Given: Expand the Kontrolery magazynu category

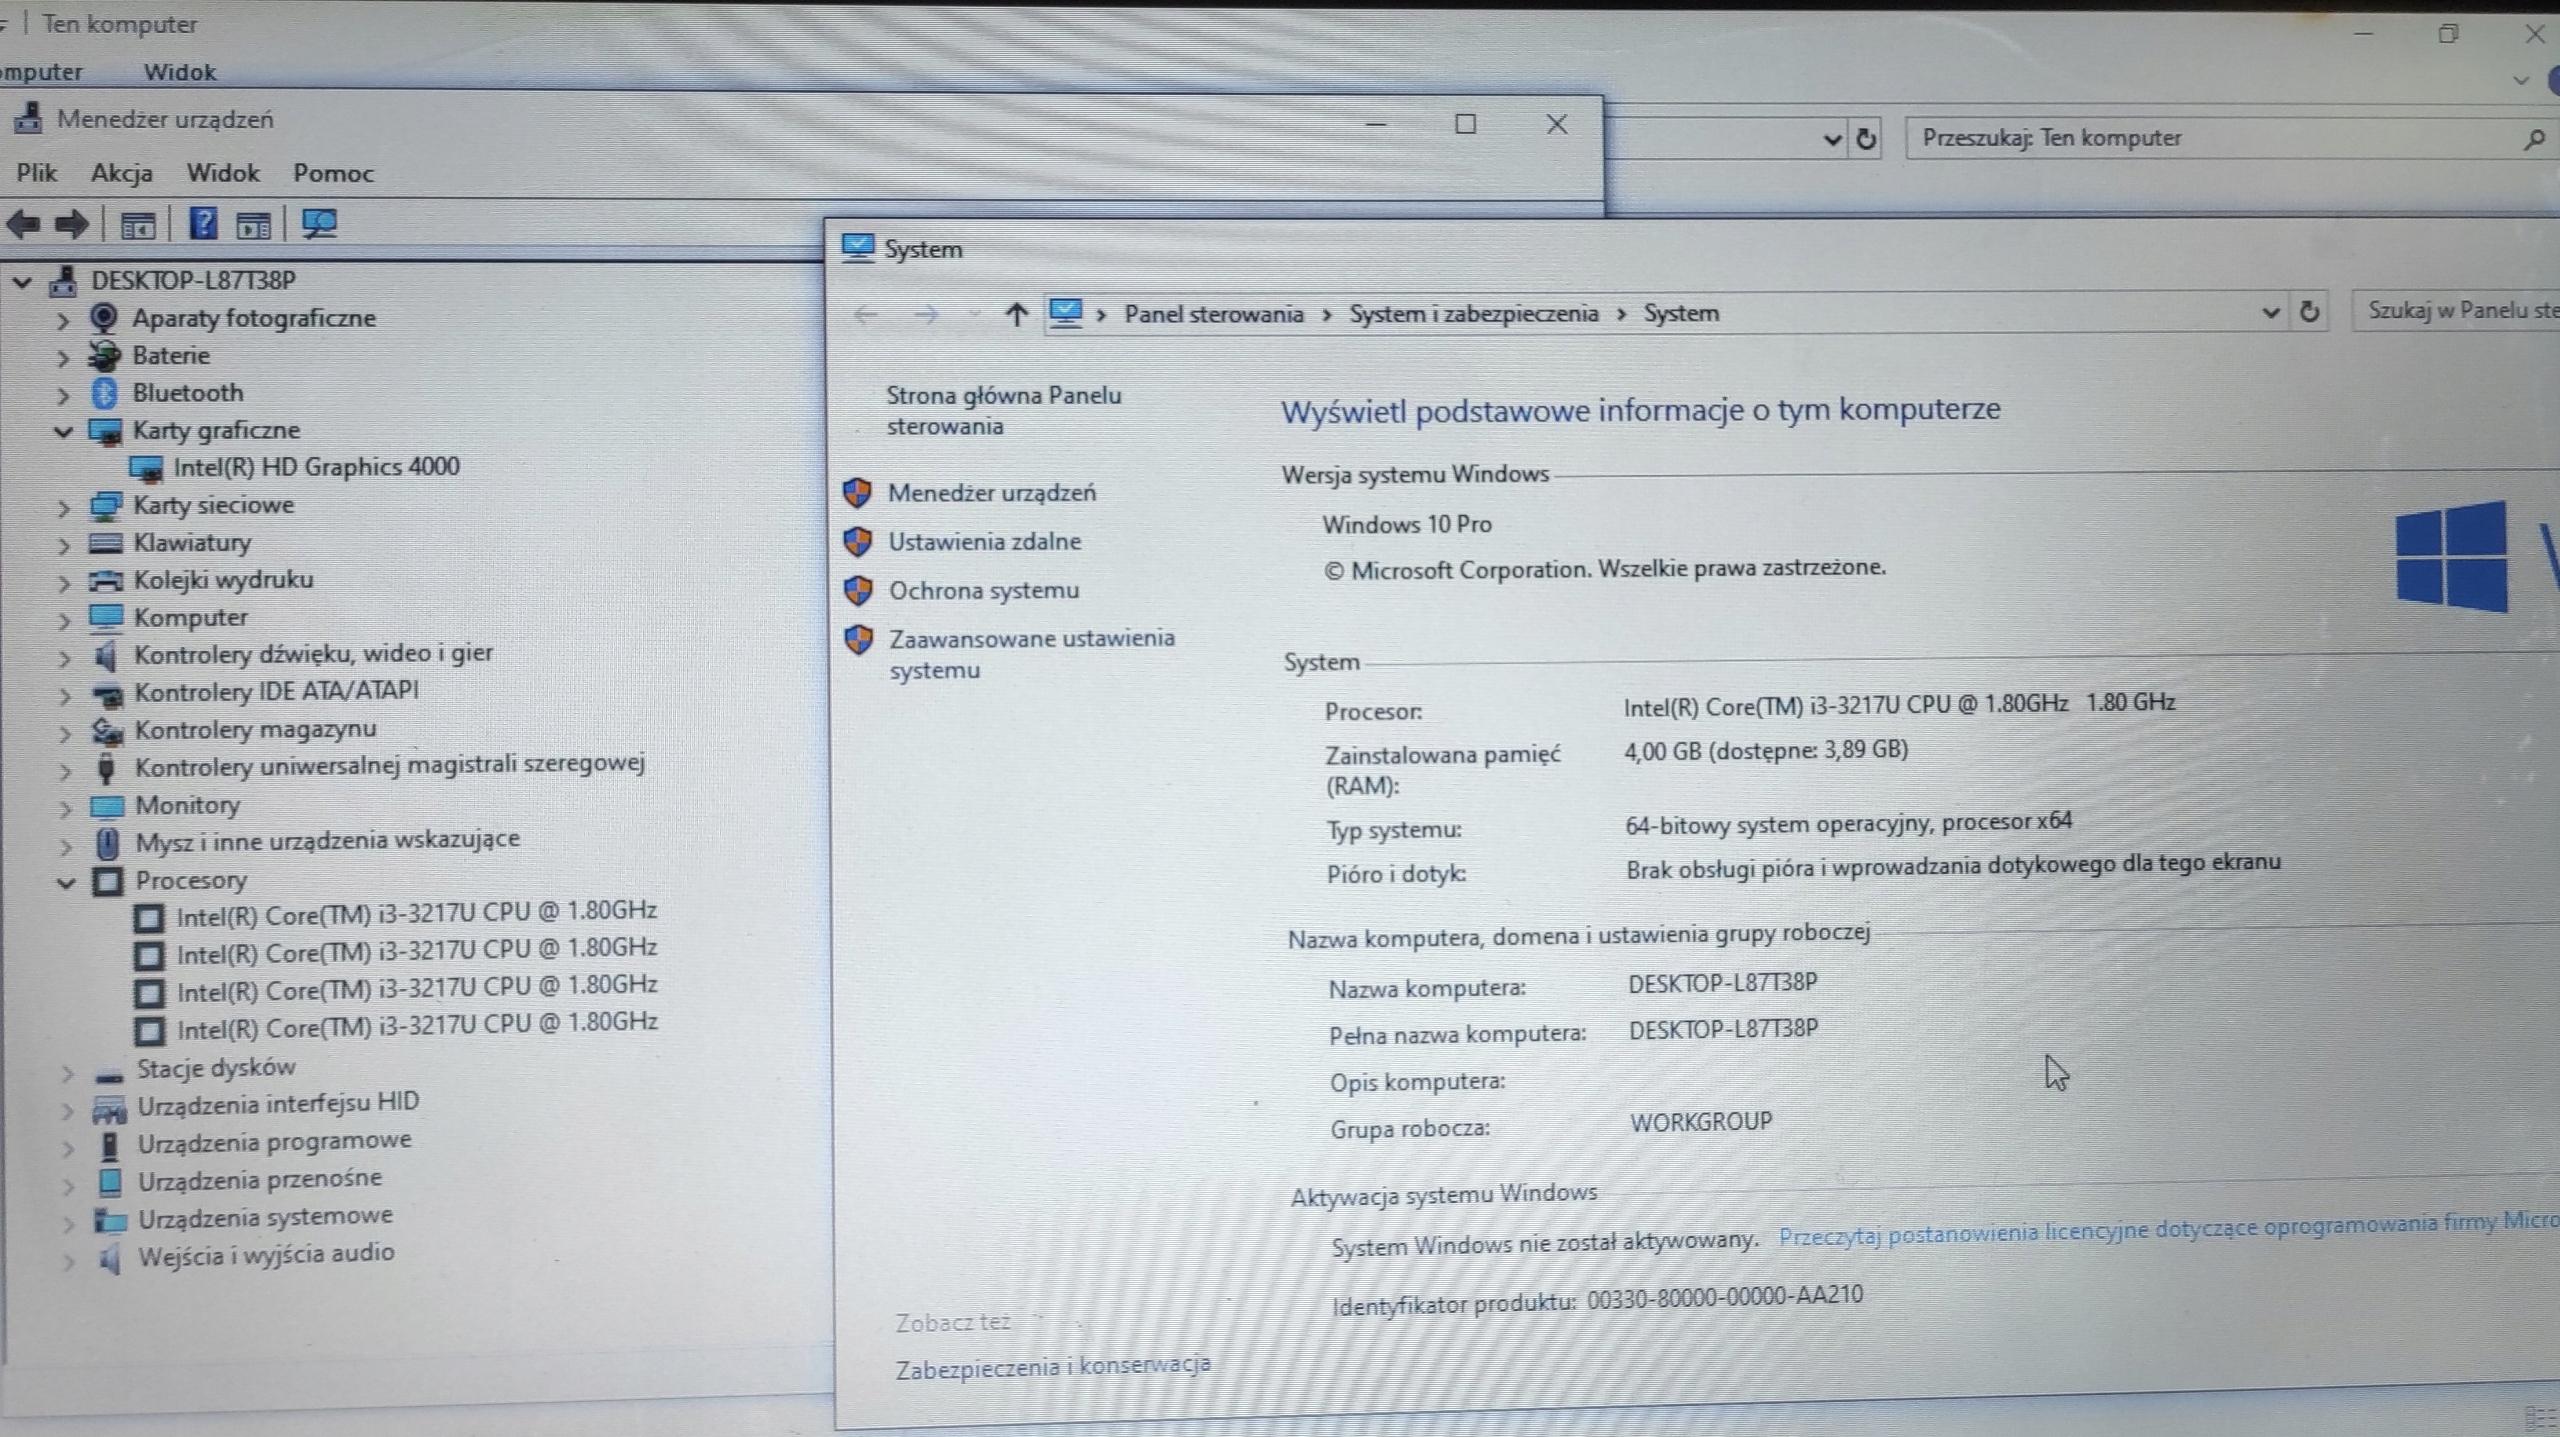Looking at the screenshot, I should pos(65,734).
